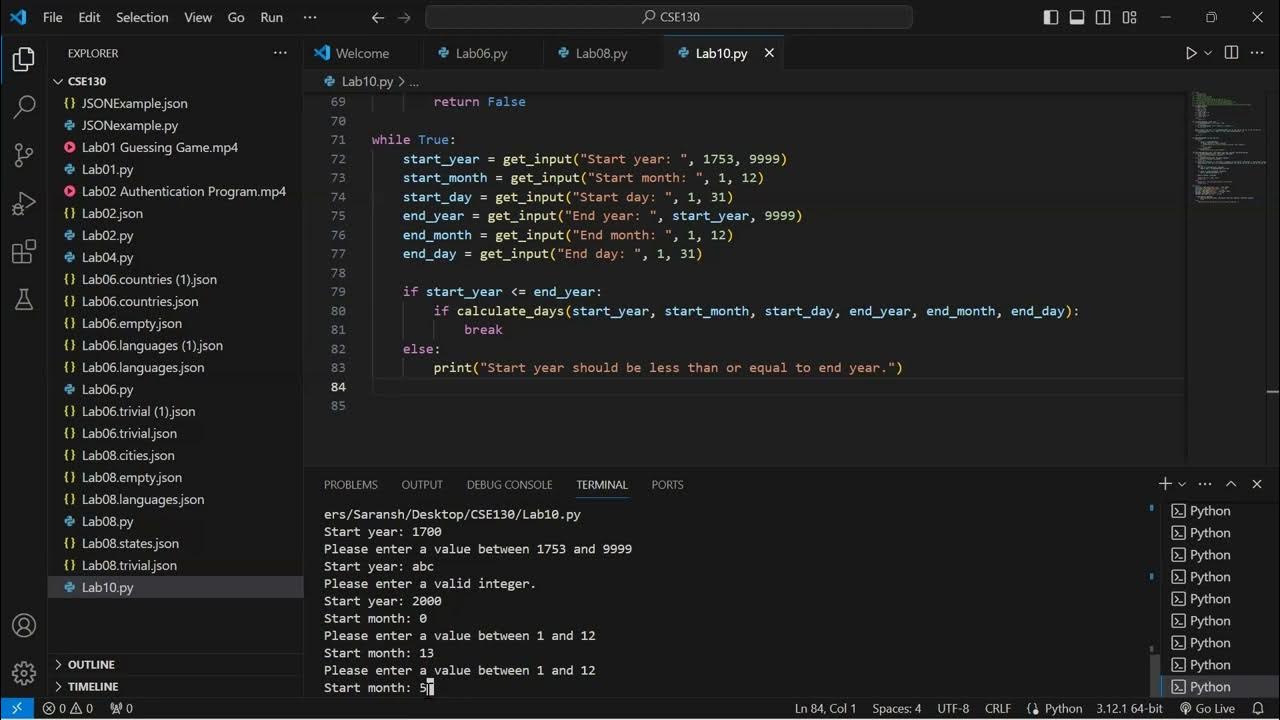Viewport: 1280px width, 720px height.
Task: Switch to the OUTPUT panel tab
Action: (x=422, y=484)
